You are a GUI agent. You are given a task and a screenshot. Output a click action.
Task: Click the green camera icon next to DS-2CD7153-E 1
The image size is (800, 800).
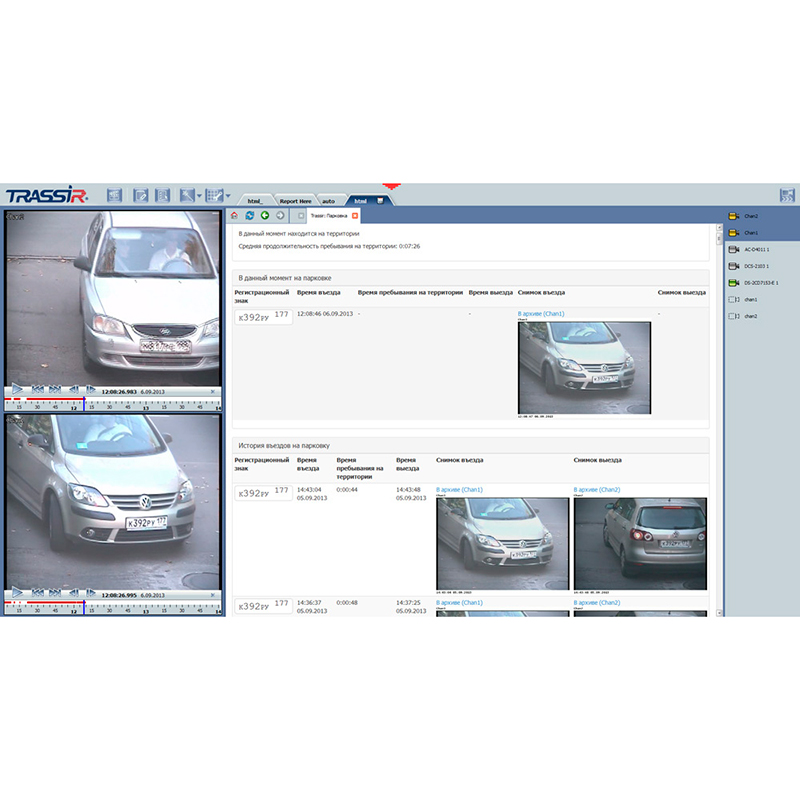tap(733, 282)
